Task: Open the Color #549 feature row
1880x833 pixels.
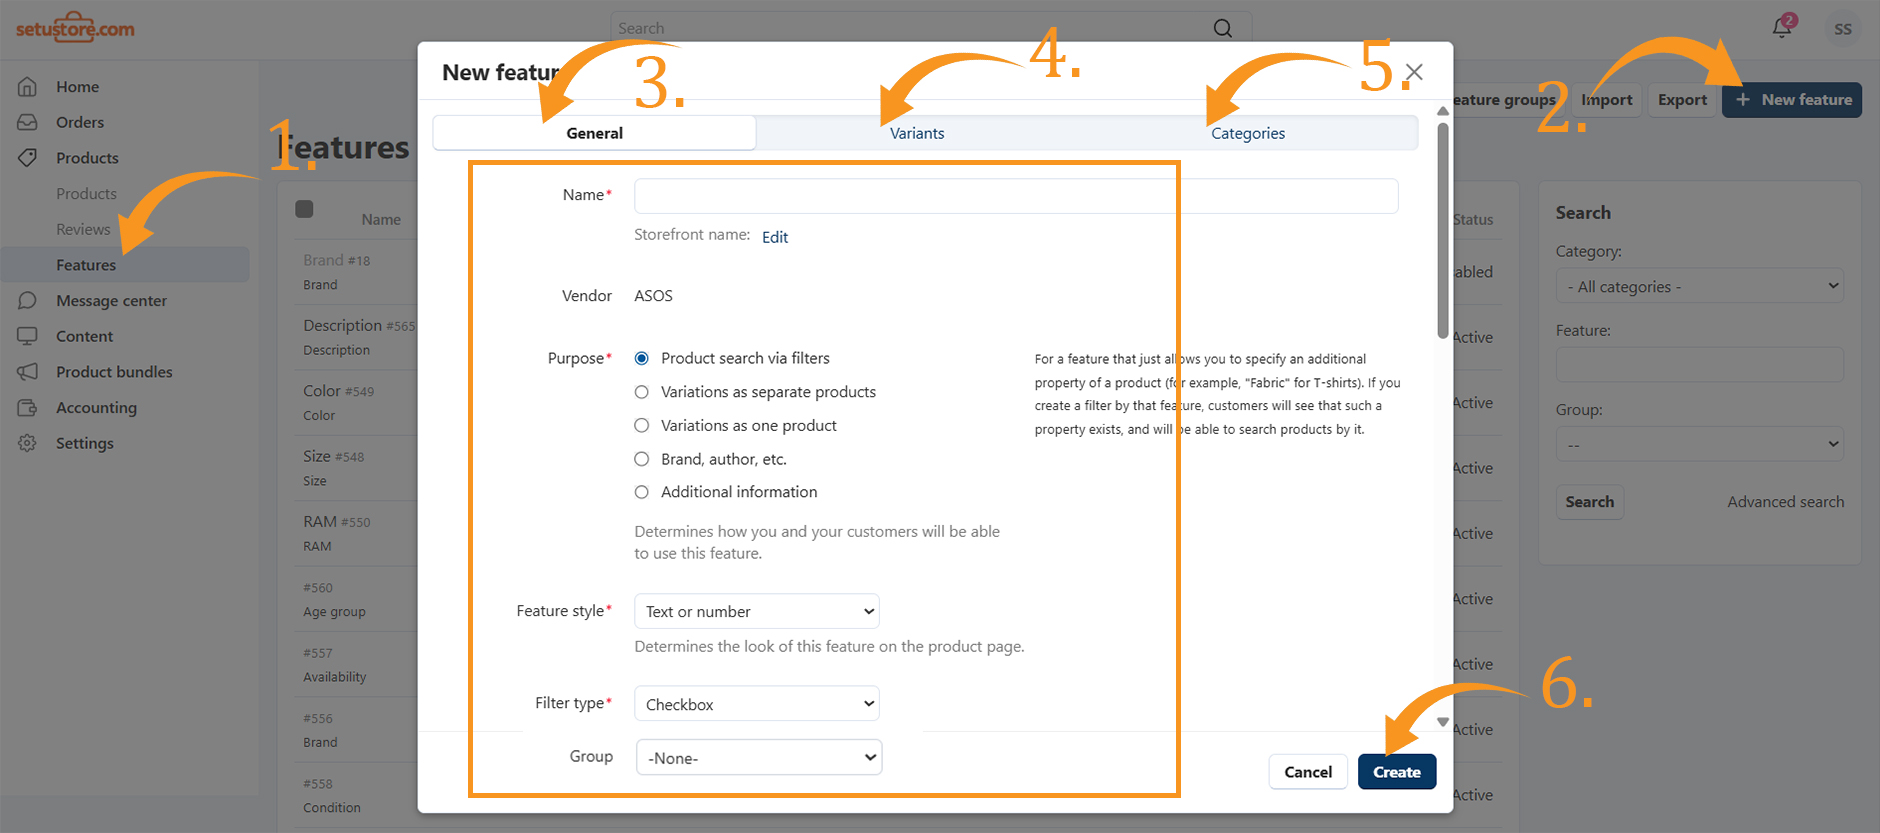Action: point(339,391)
